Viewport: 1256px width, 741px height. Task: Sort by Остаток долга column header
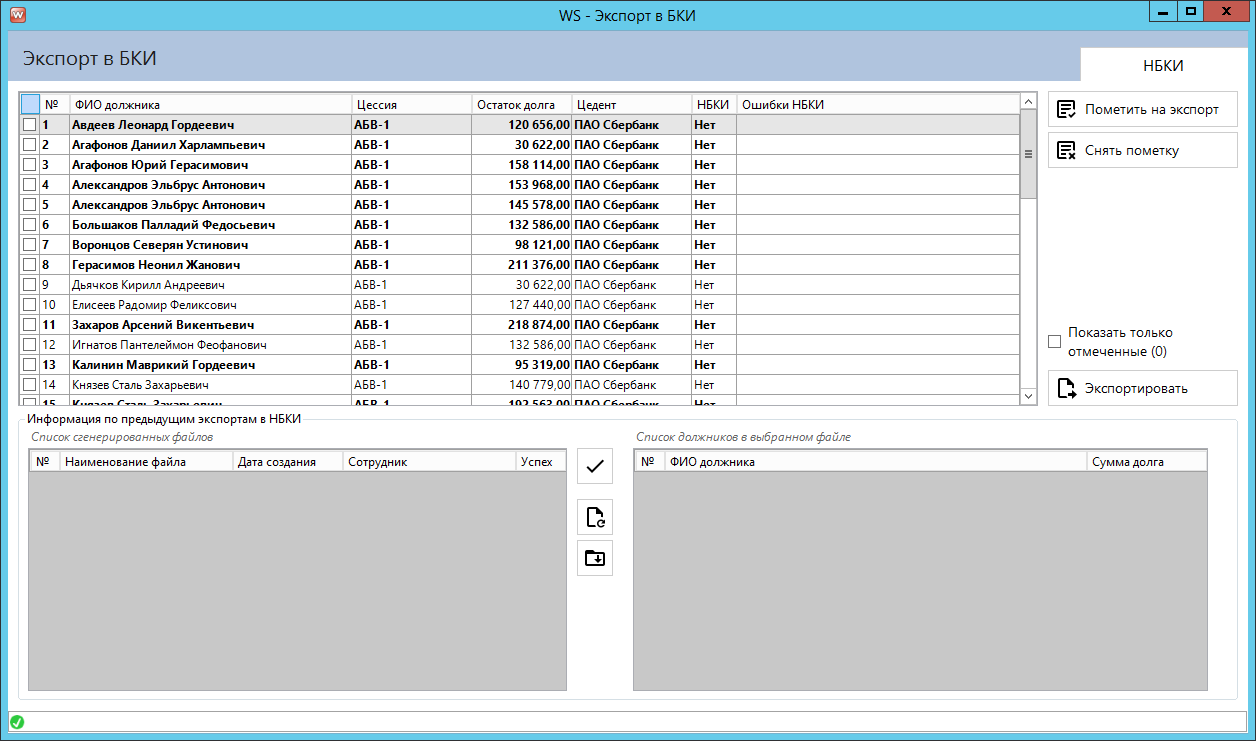(520, 104)
